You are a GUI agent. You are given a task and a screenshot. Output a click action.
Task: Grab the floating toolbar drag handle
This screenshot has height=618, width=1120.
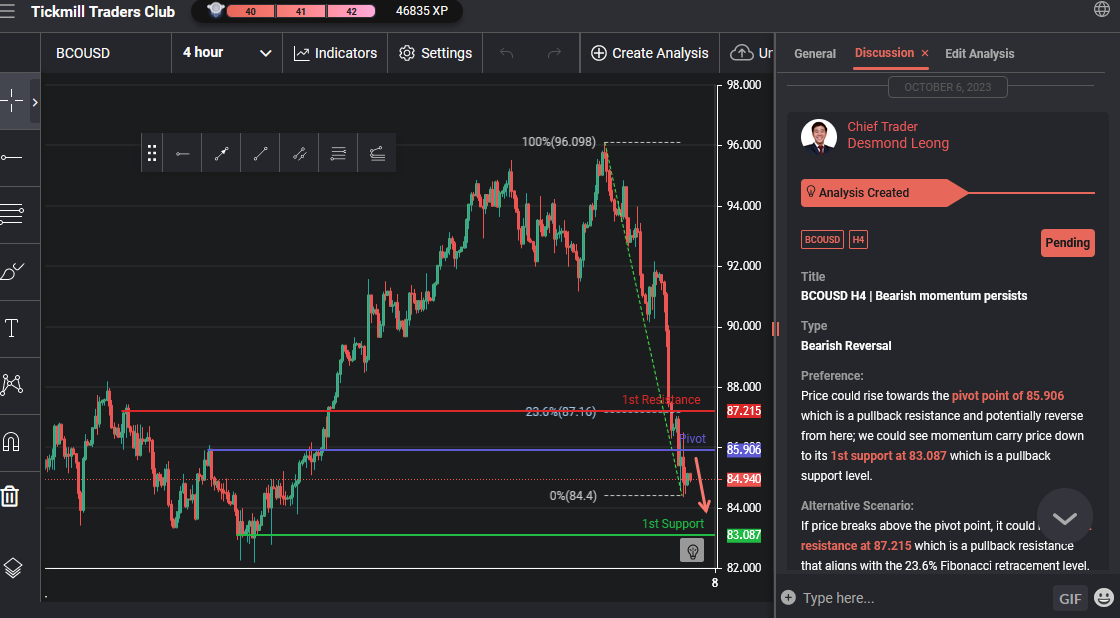[x=151, y=153]
